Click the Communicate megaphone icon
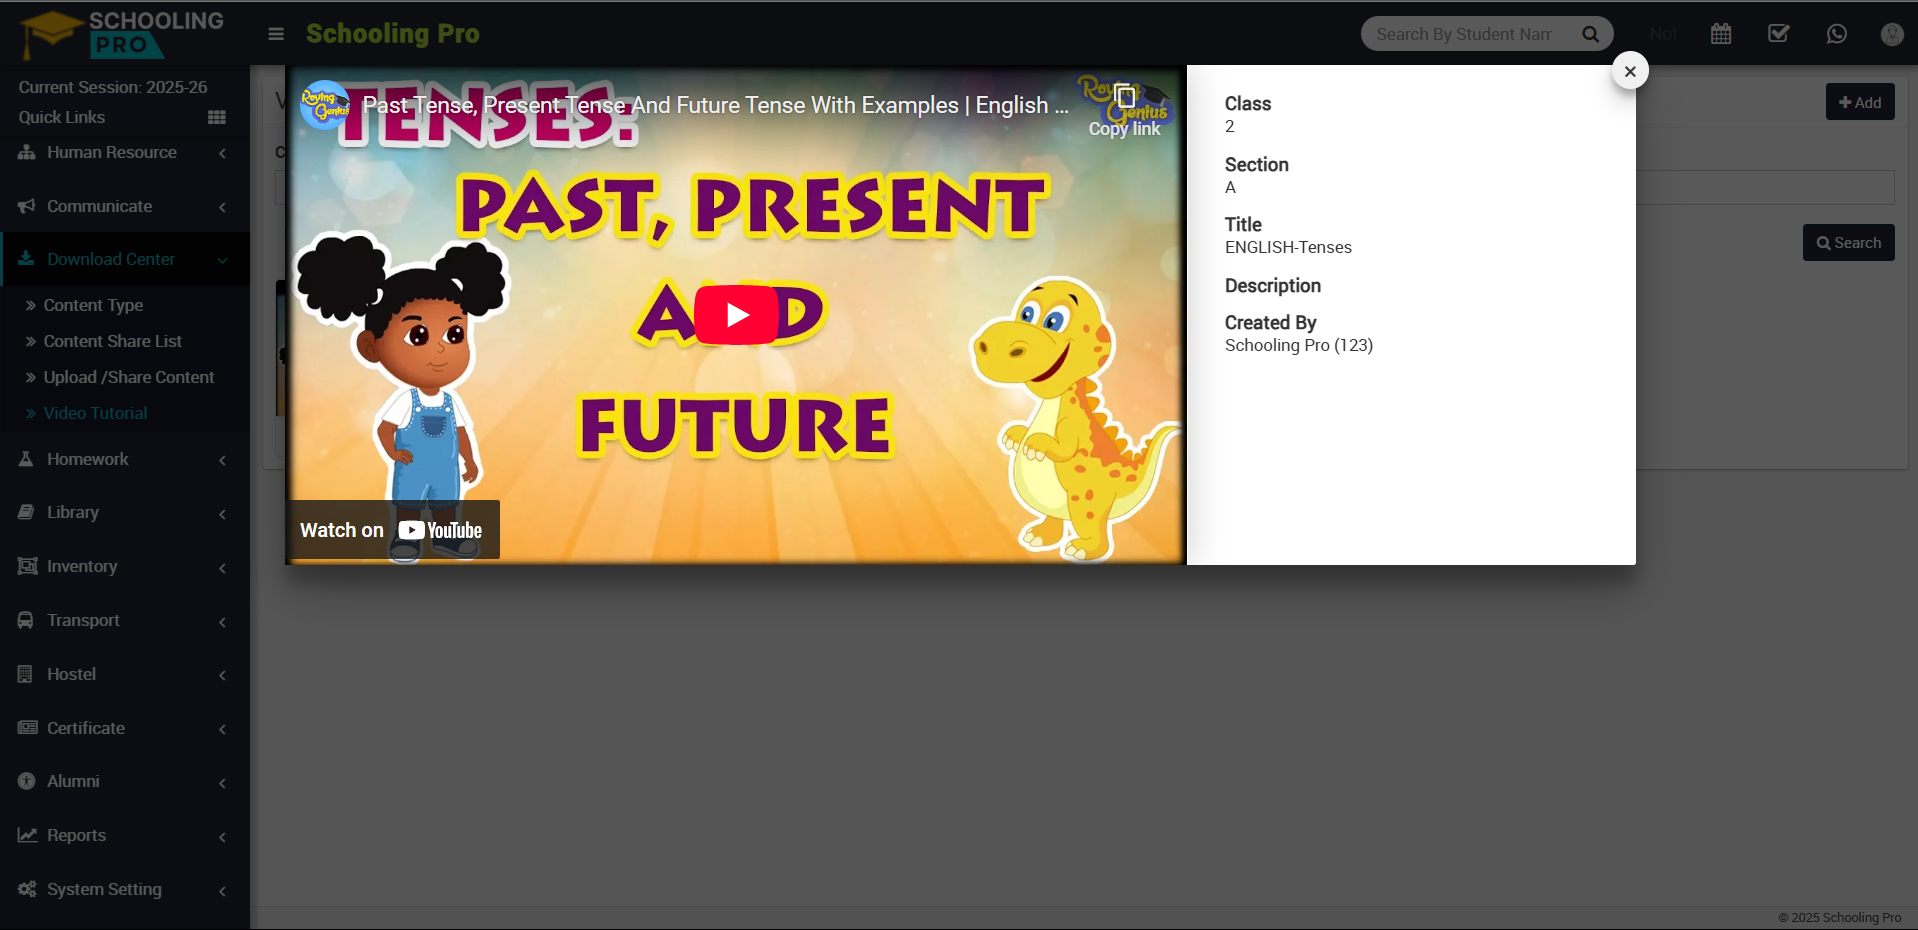Image resolution: width=1918 pixels, height=930 pixels. pos(27,206)
